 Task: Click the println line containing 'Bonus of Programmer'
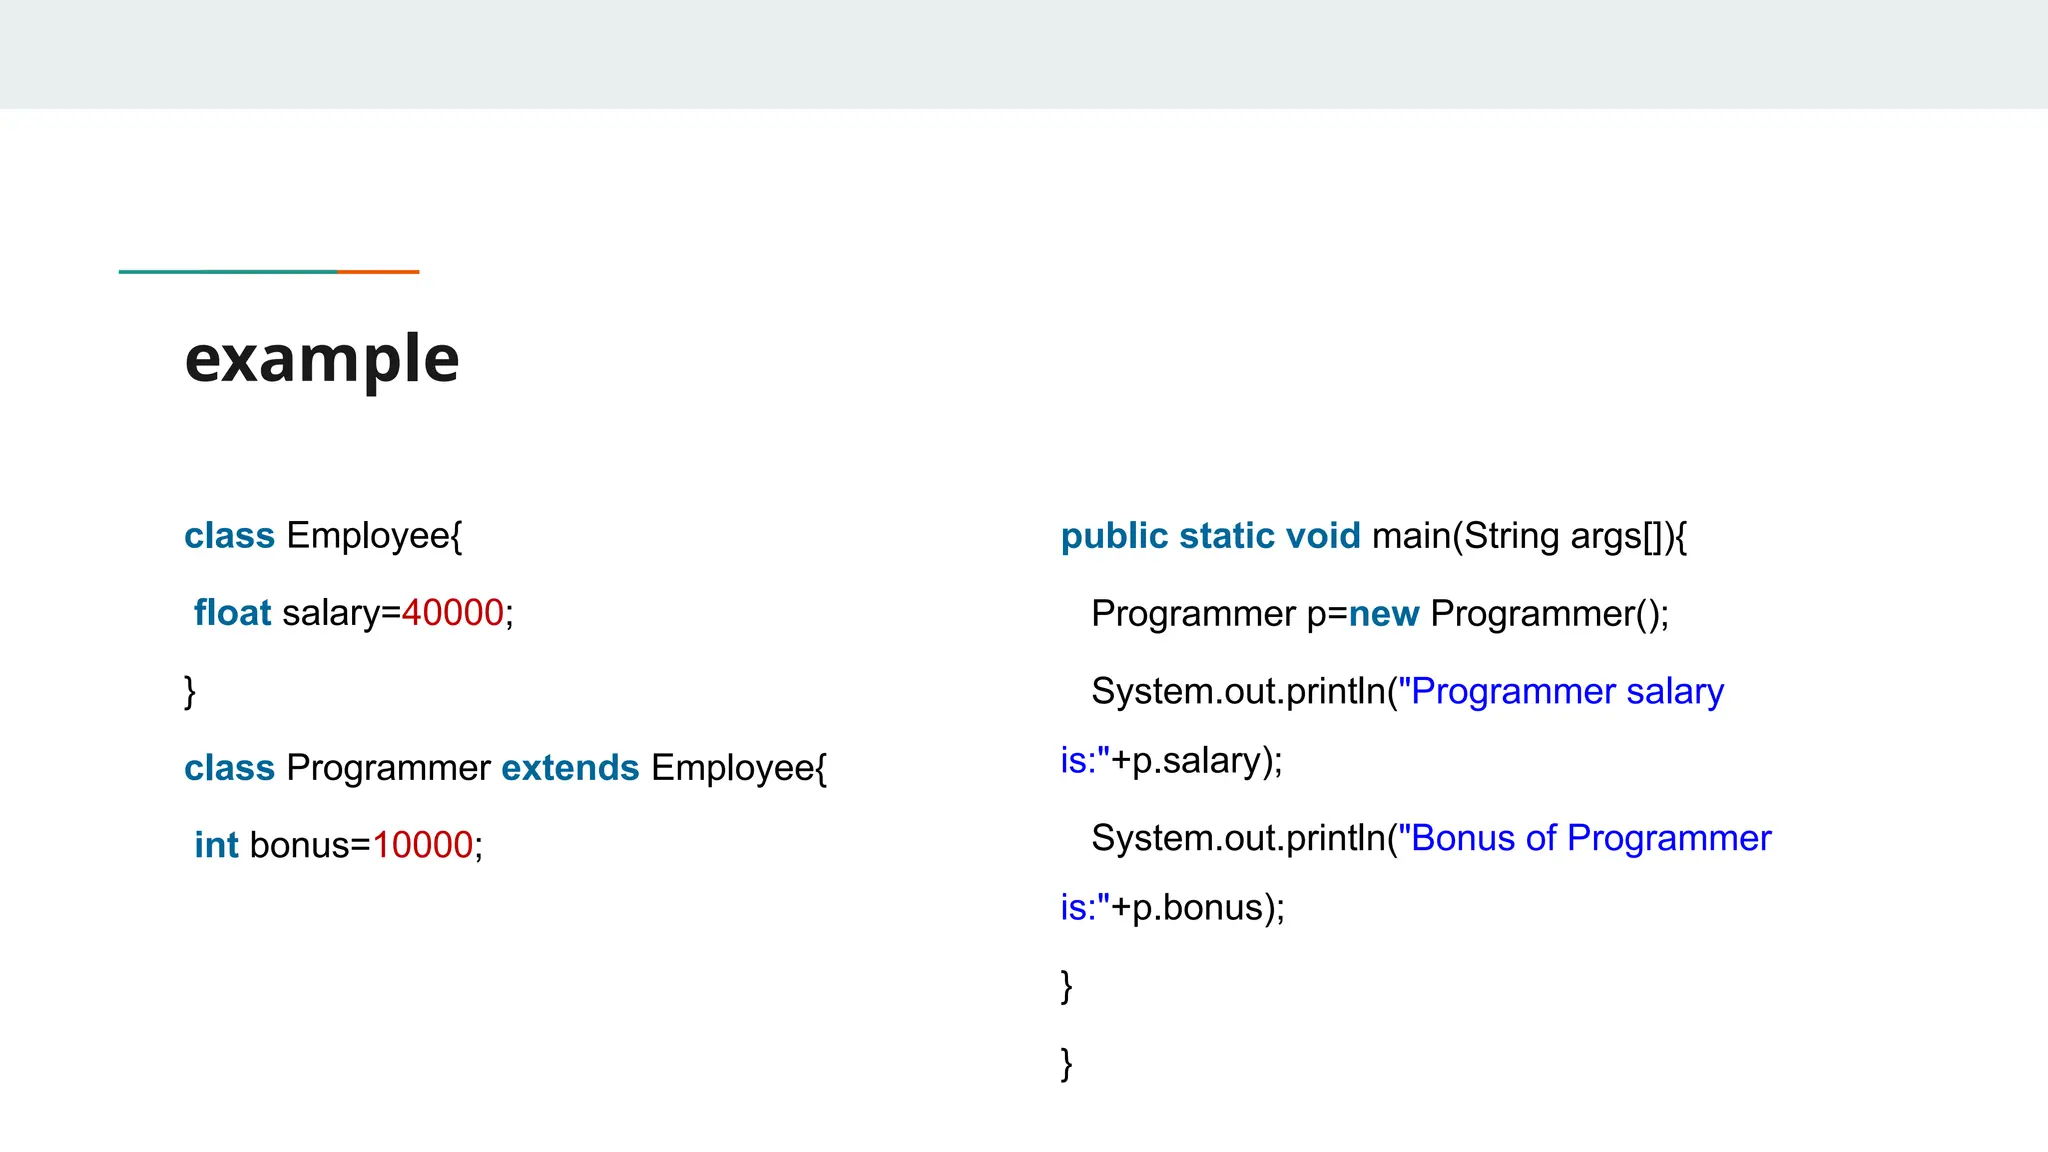pyautogui.click(x=1431, y=838)
